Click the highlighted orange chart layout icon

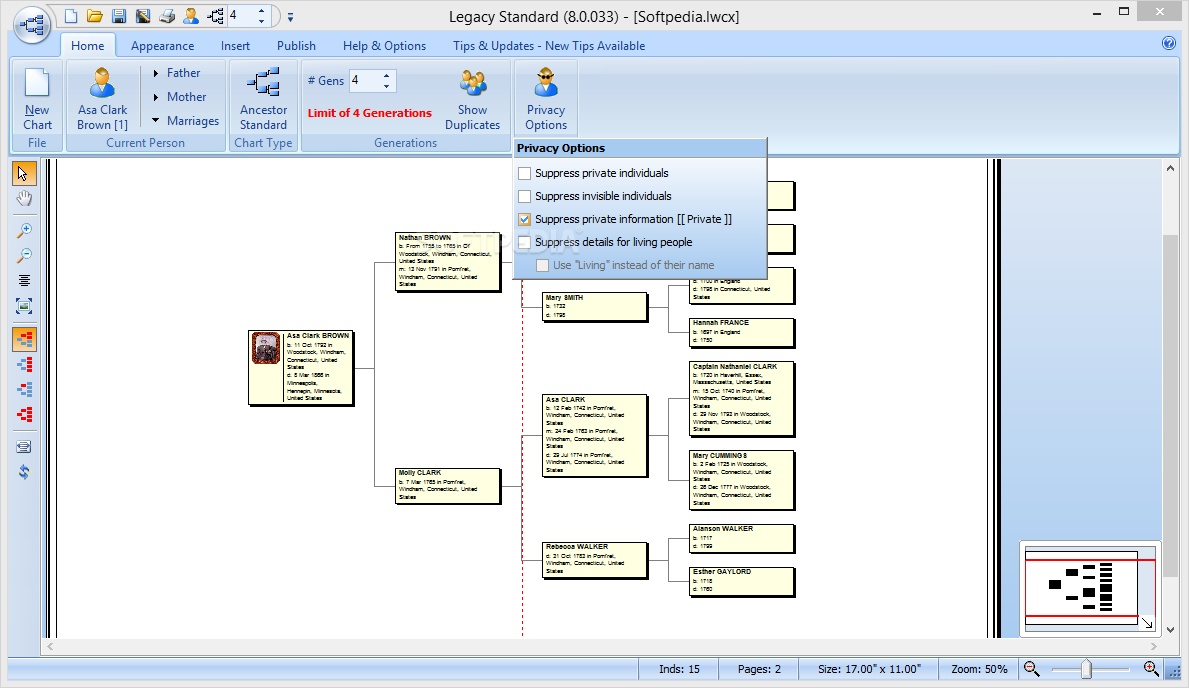click(x=24, y=339)
